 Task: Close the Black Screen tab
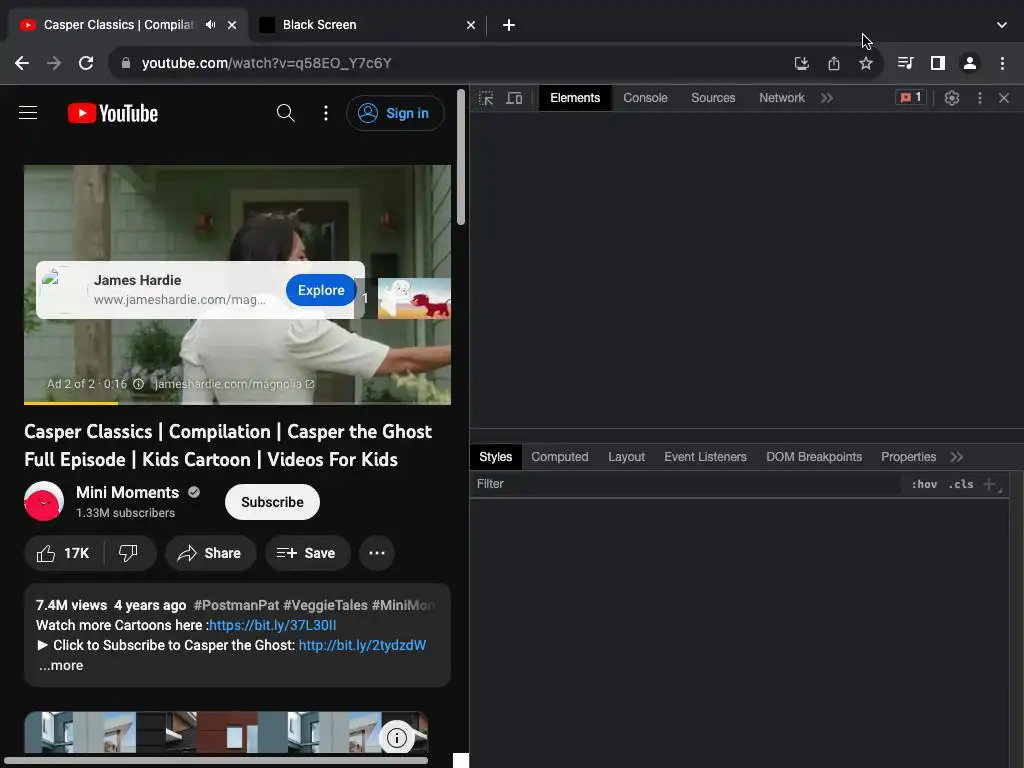[471, 25]
